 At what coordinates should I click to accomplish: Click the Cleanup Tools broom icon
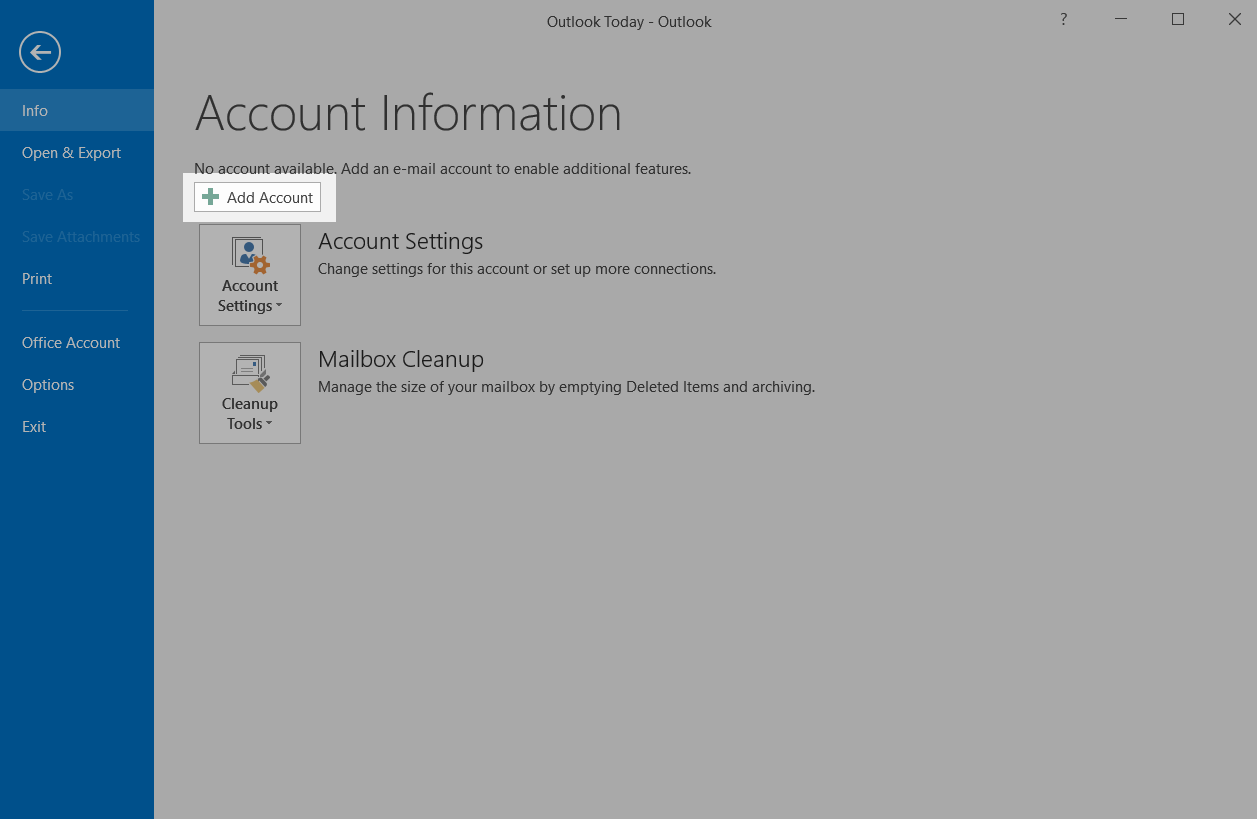[x=250, y=373]
